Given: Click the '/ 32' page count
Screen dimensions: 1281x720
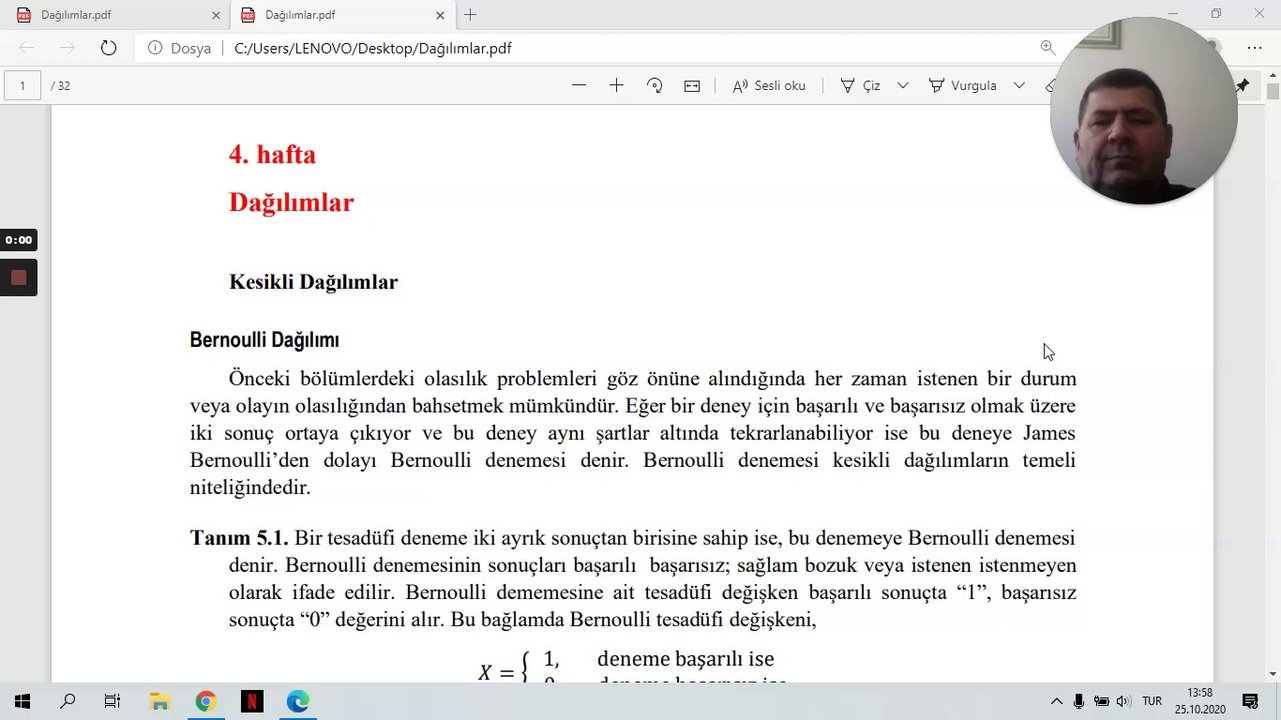Looking at the screenshot, I should (60, 86).
